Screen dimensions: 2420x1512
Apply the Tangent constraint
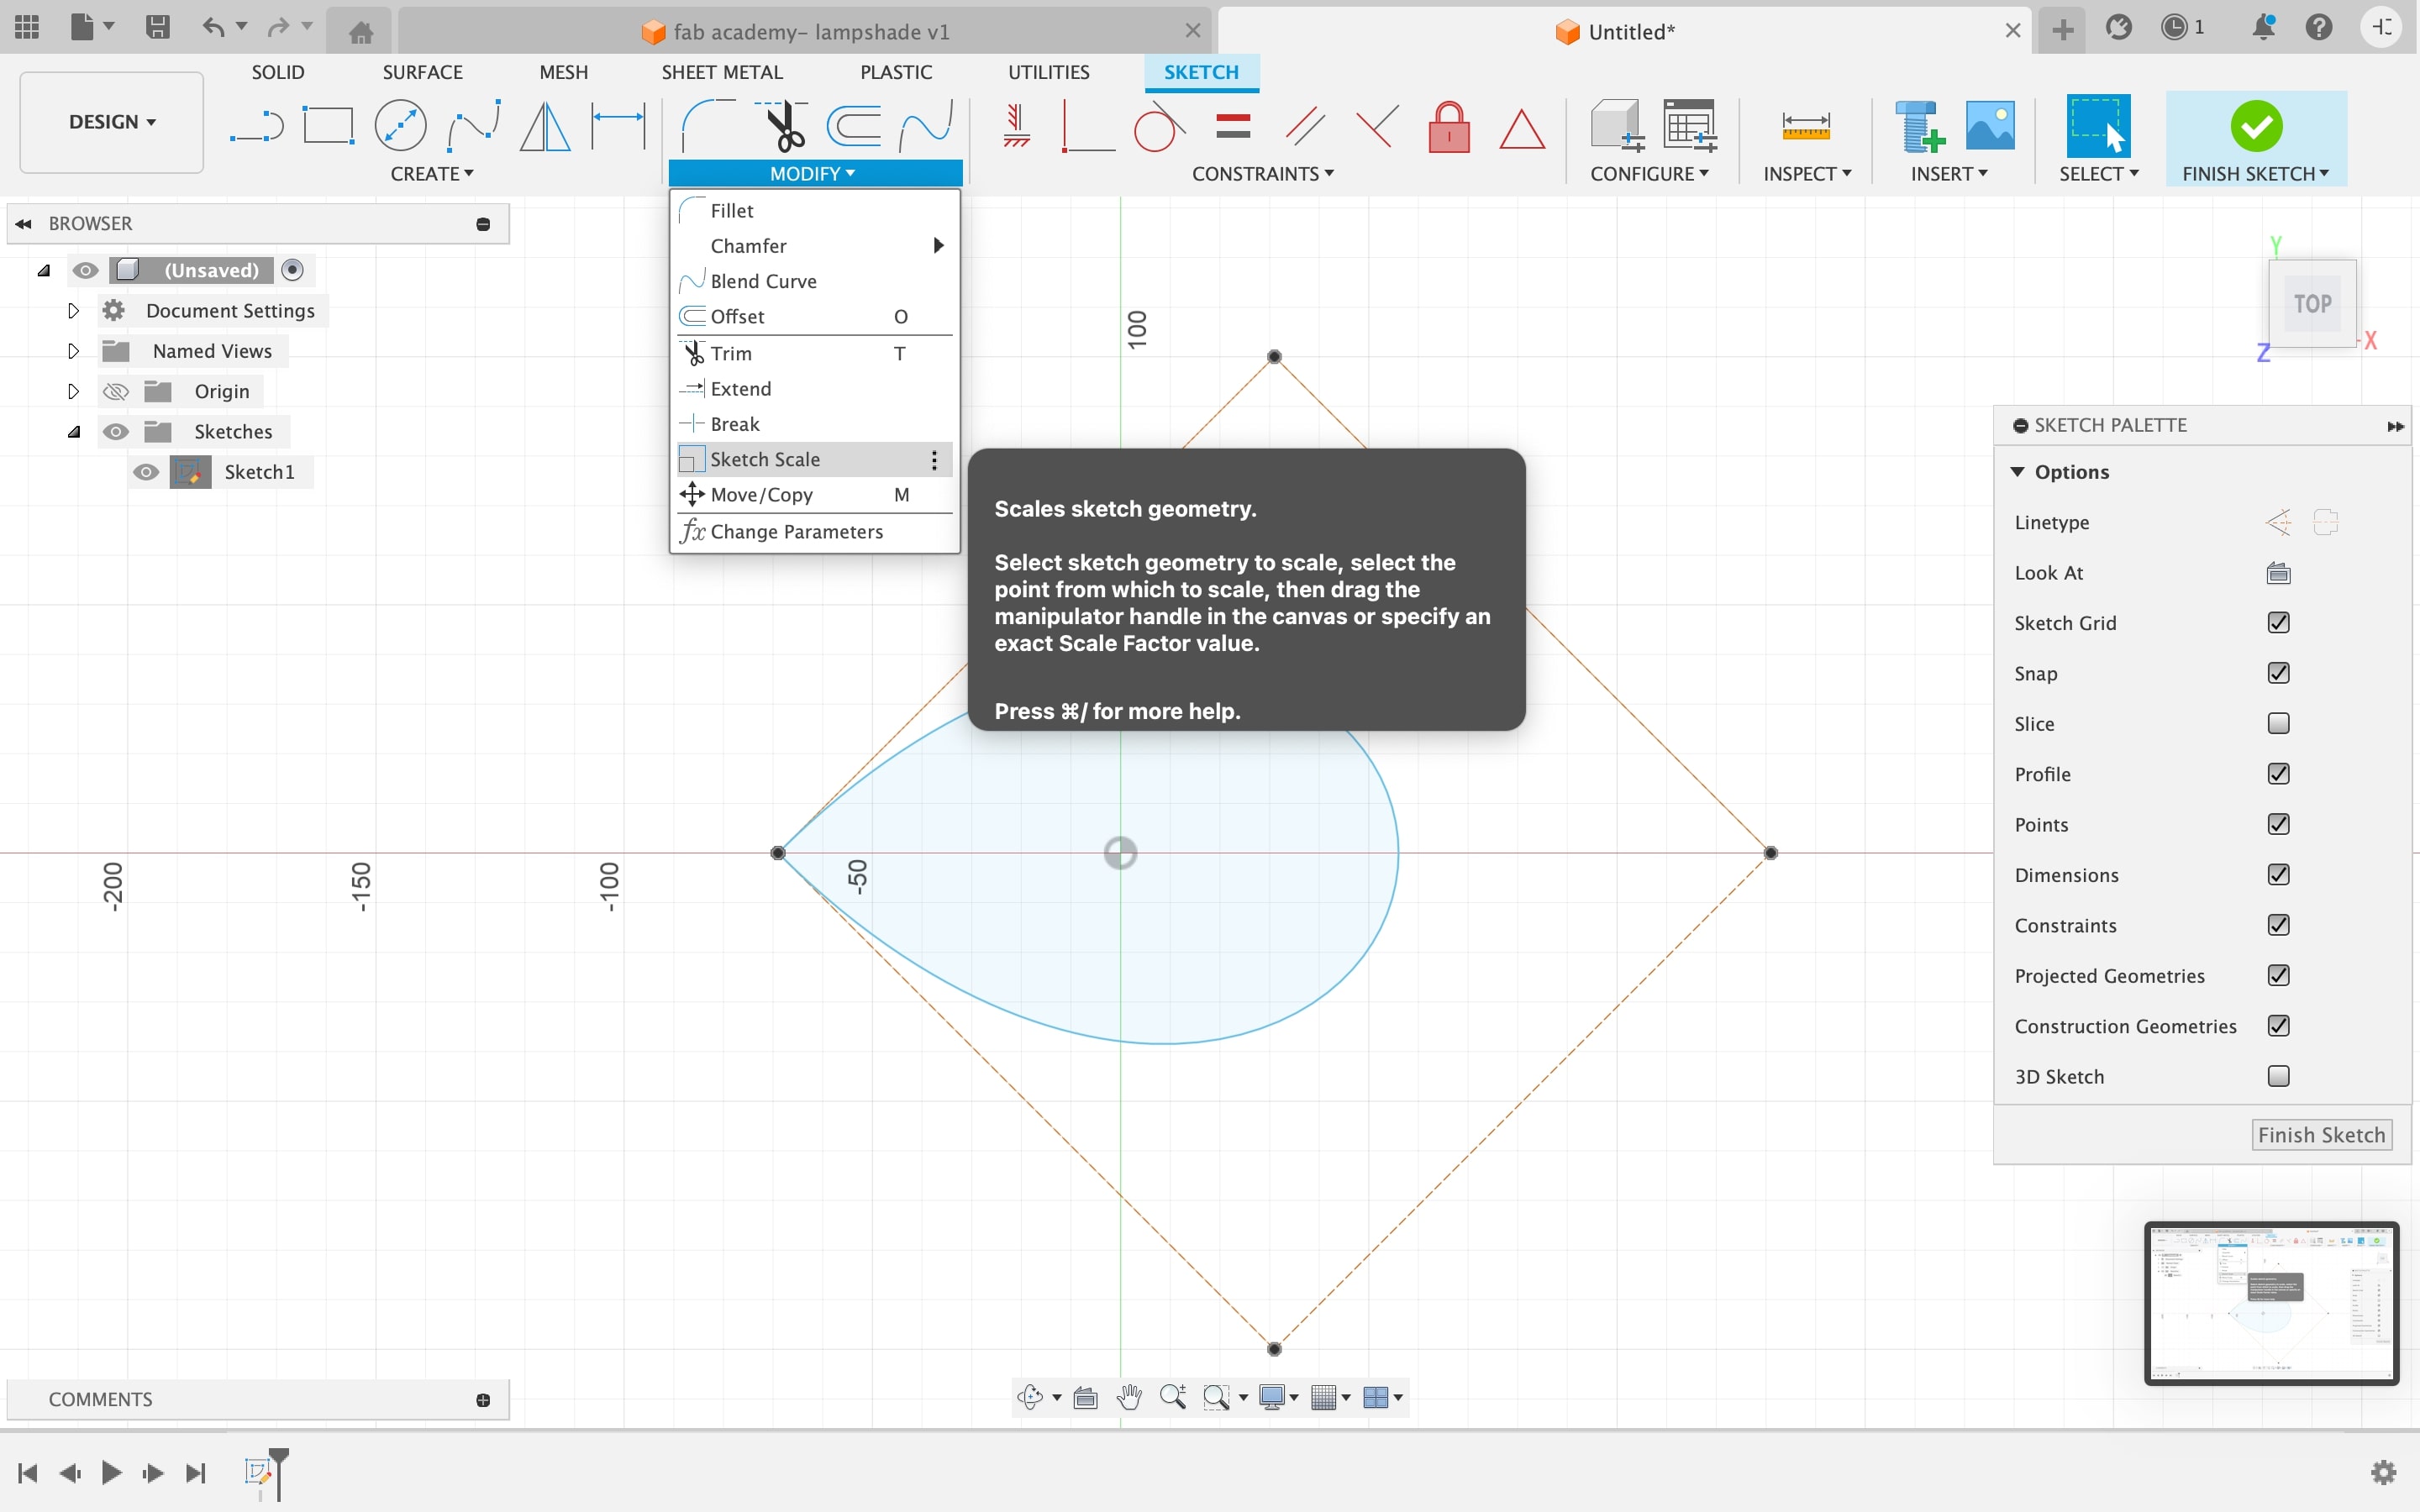pos(1159,127)
